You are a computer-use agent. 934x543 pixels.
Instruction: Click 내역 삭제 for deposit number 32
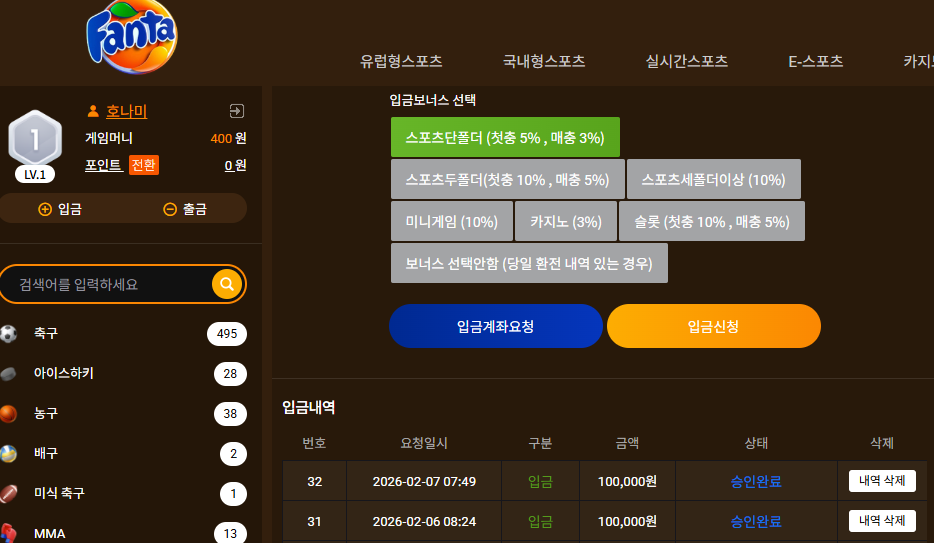[882, 481]
